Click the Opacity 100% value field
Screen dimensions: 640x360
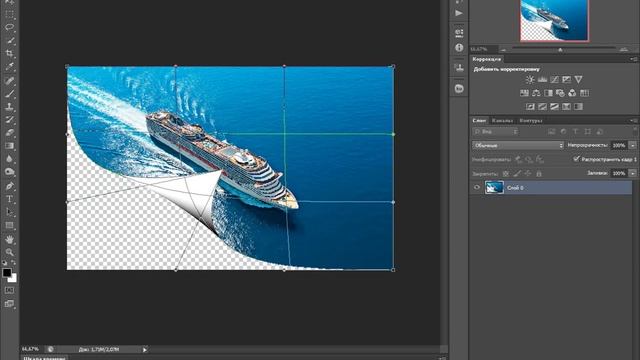tap(619, 145)
